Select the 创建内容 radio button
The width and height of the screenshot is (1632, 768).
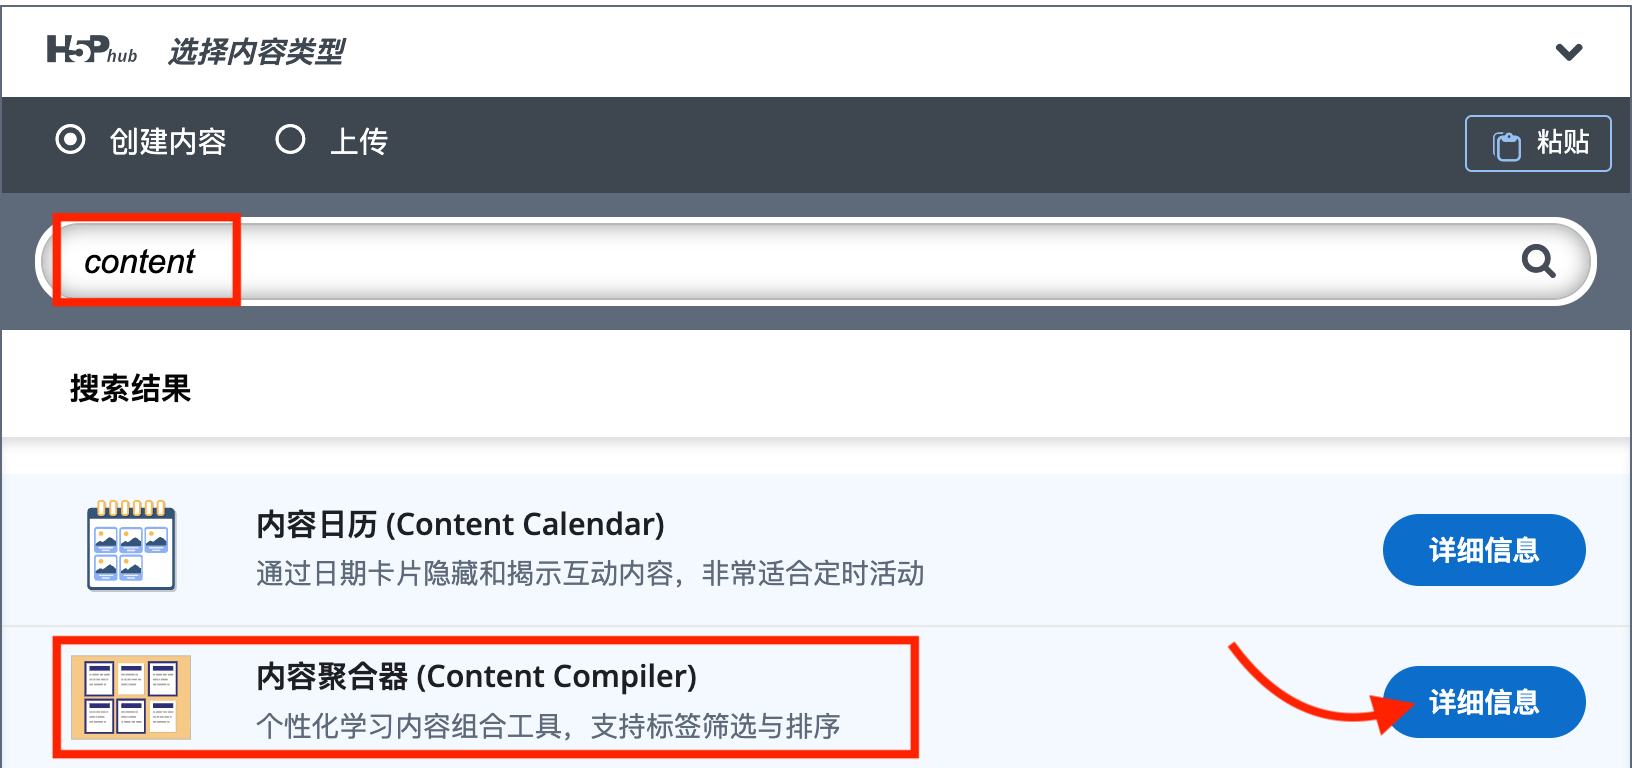tap(70, 140)
